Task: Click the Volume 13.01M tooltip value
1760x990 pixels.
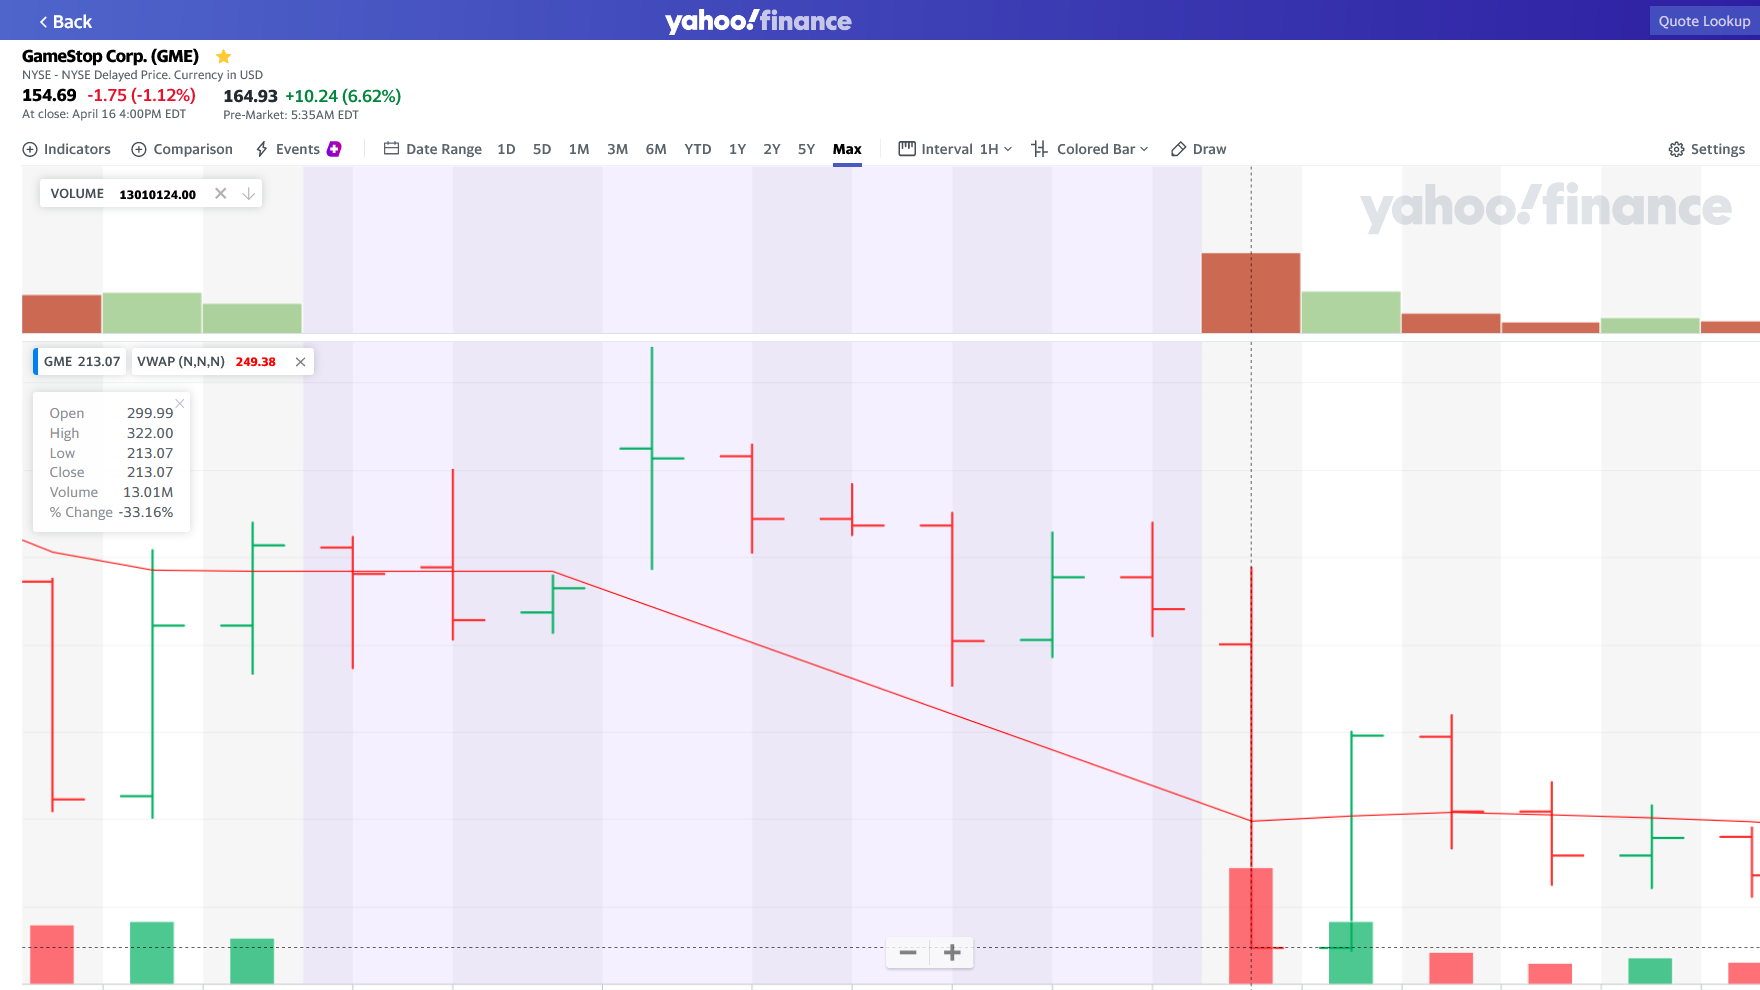Action: [x=148, y=492]
